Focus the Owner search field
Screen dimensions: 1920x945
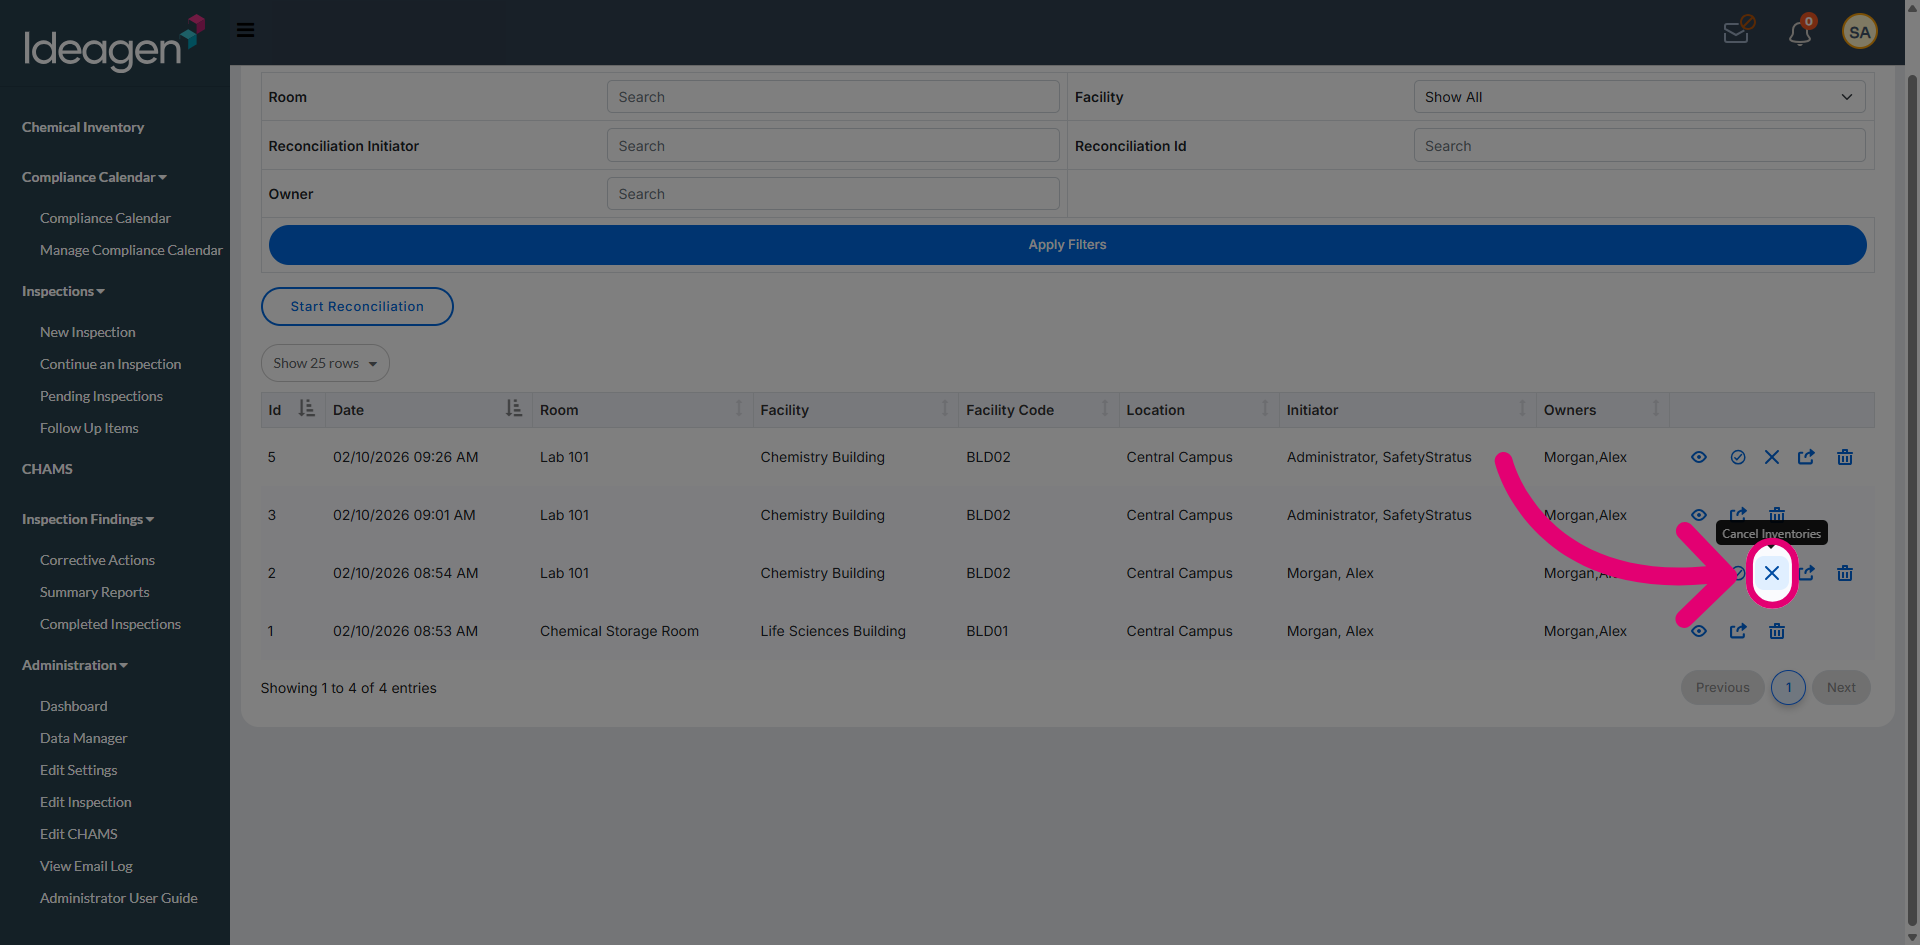point(833,194)
